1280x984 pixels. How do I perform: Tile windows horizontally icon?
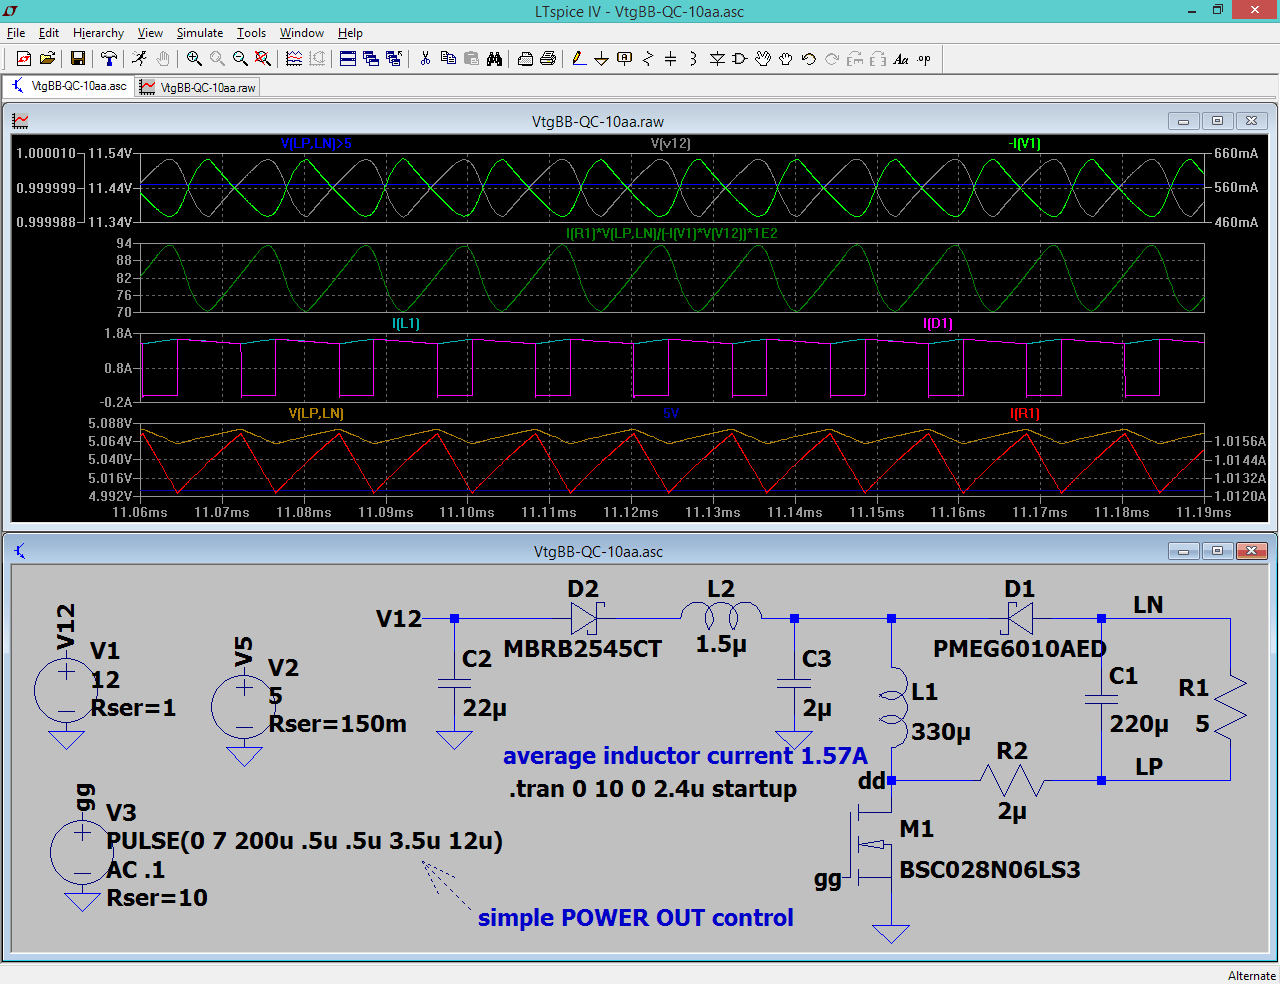click(x=348, y=59)
